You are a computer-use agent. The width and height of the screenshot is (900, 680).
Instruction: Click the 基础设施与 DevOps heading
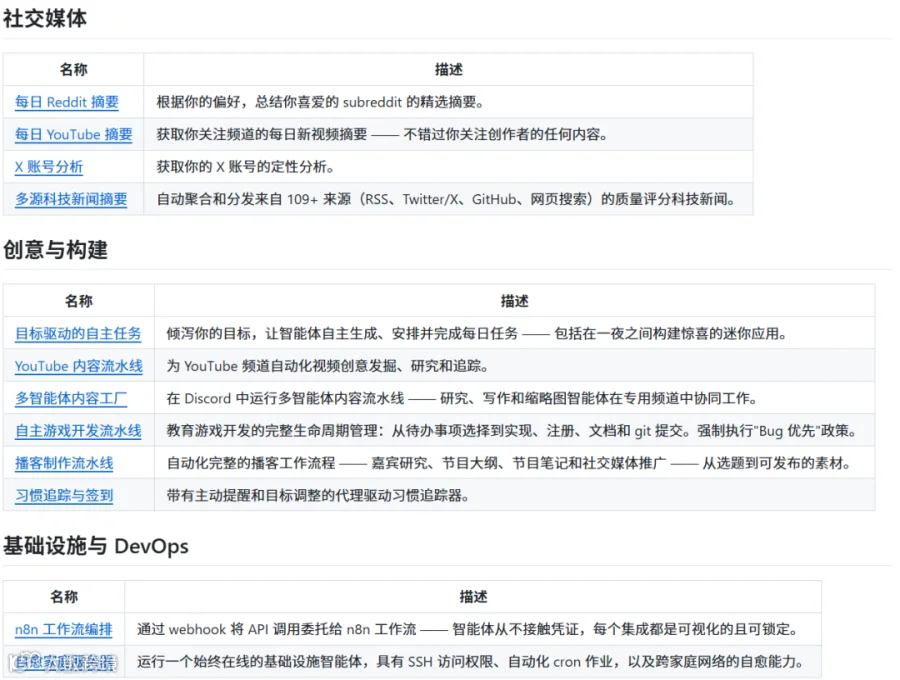tap(96, 546)
